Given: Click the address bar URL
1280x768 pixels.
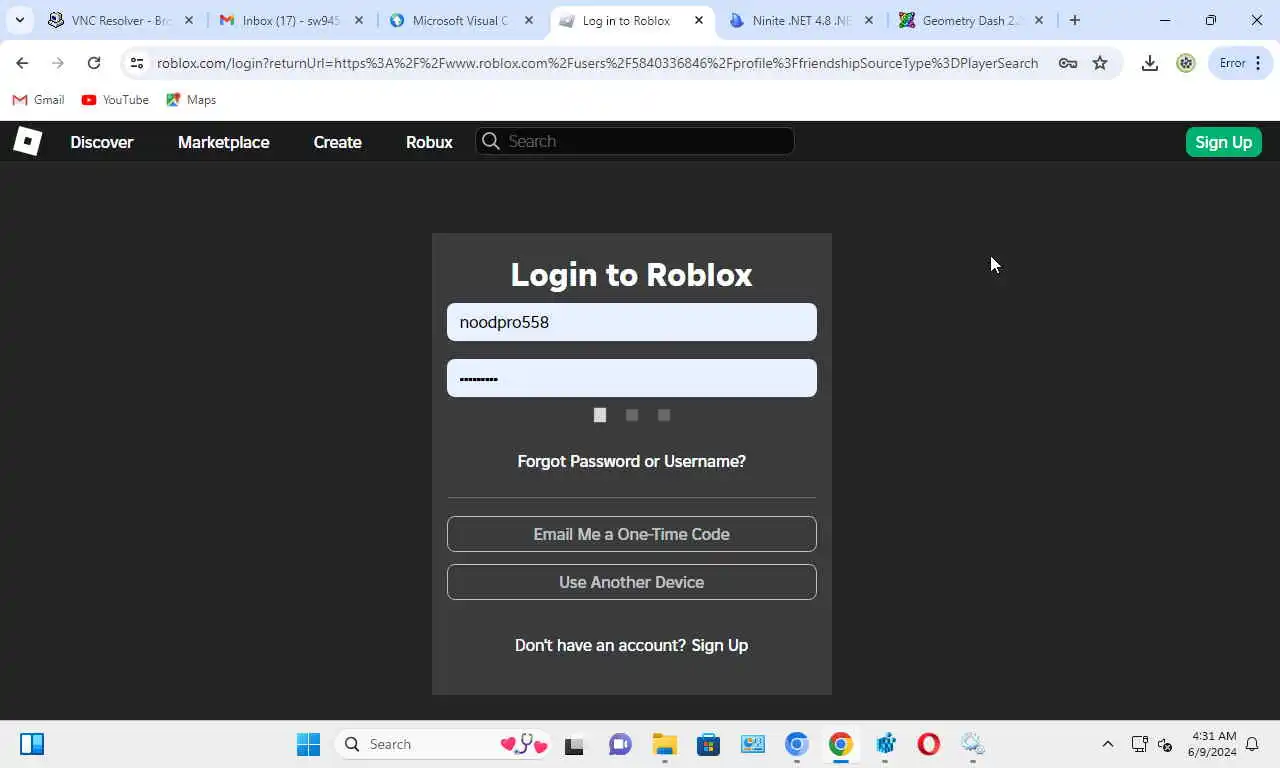Looking at the screenshot, I should click(597, 63).
